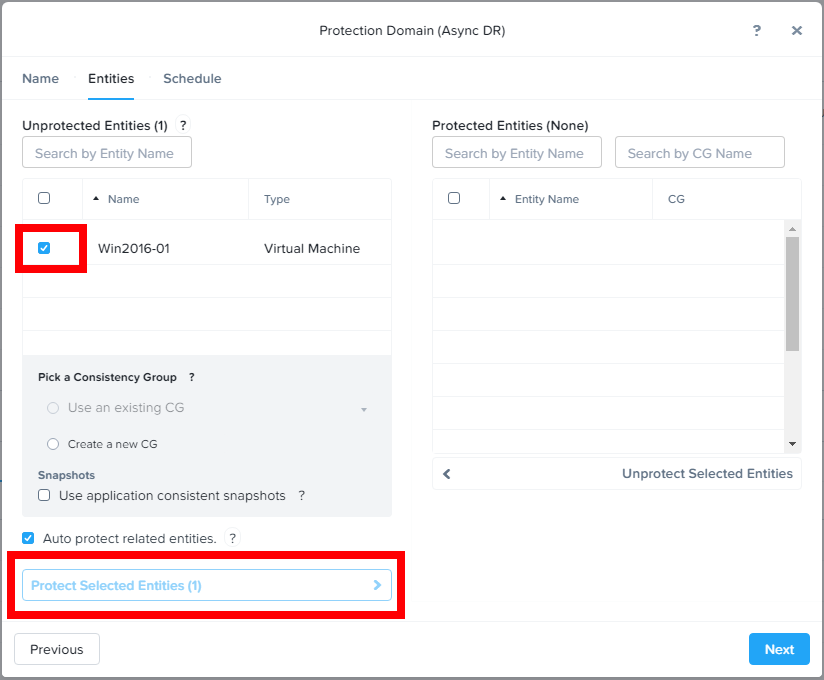The height and width of the screenshot is (680, 824).
Task: Switch to the Schedule tab
Action: [192, 78]
